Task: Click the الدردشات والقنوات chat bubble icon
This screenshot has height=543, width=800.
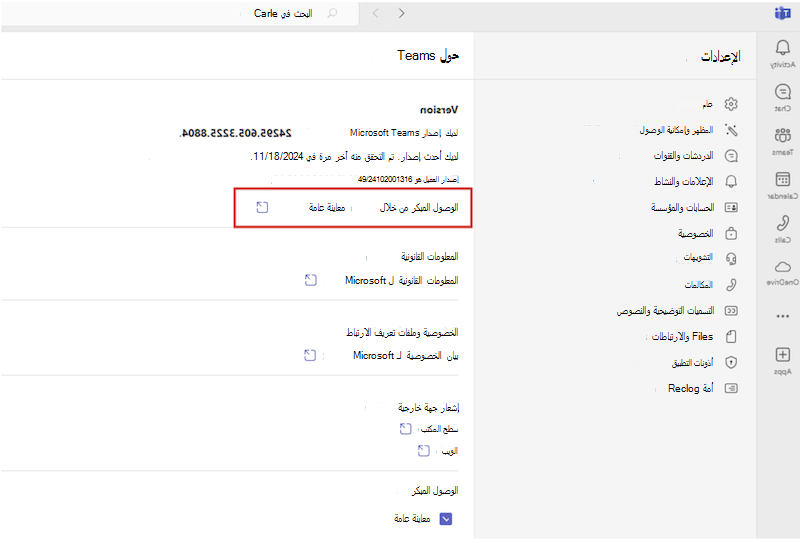Action: (x=731, y=156)
